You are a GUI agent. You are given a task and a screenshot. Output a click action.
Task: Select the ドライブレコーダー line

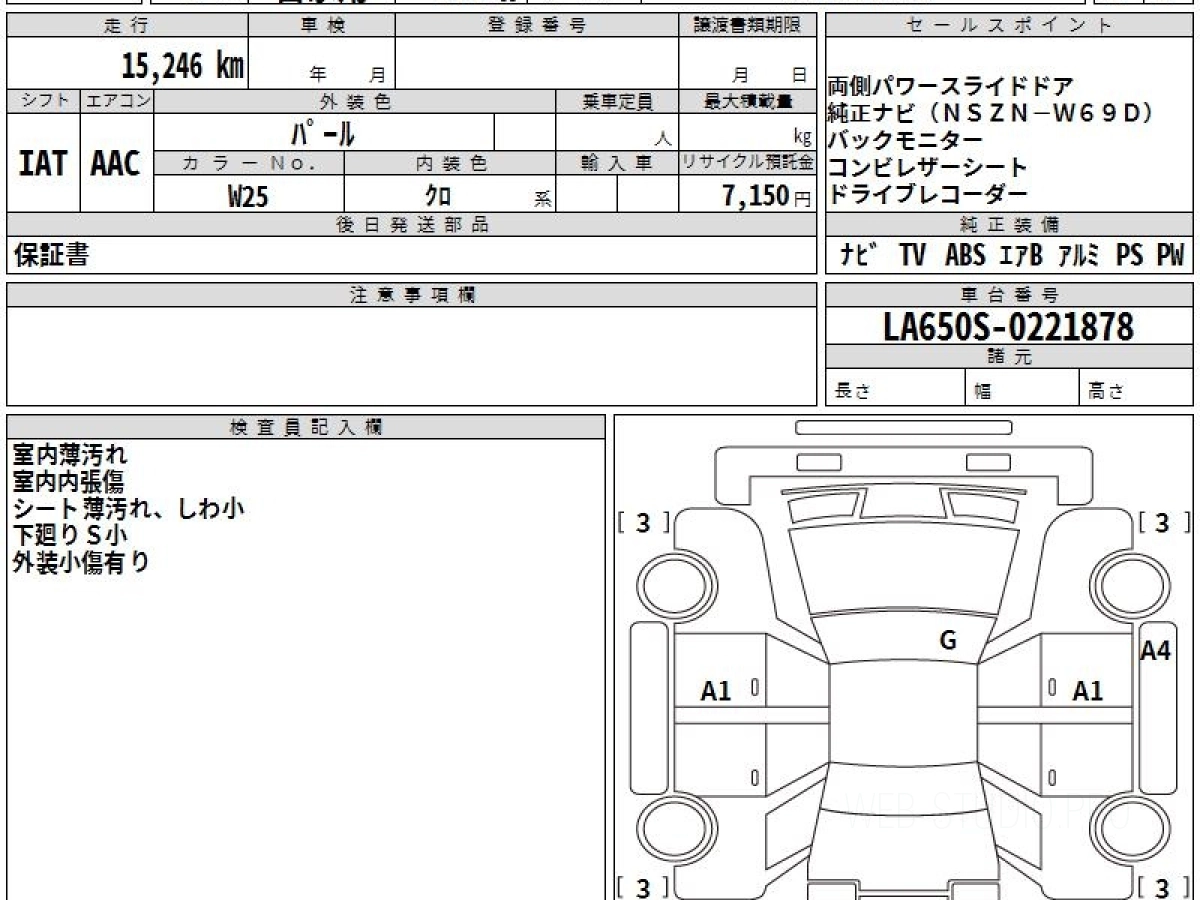pyautogui.click(x=927, y=194)
